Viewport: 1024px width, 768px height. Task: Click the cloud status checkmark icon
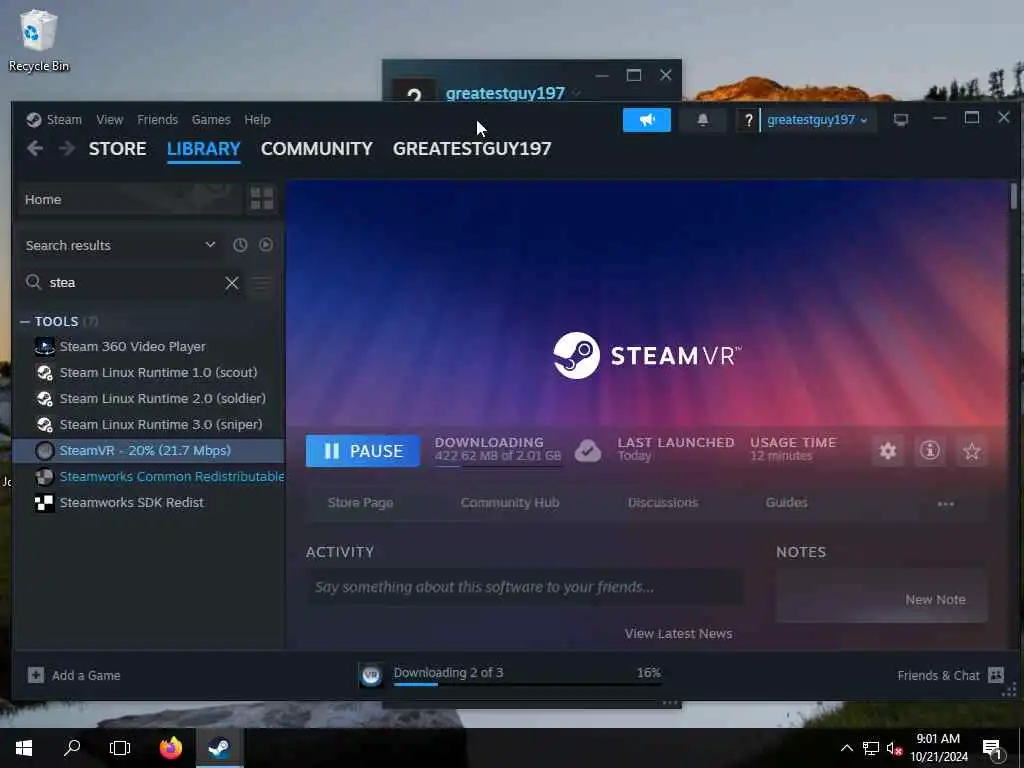point(588,451)
